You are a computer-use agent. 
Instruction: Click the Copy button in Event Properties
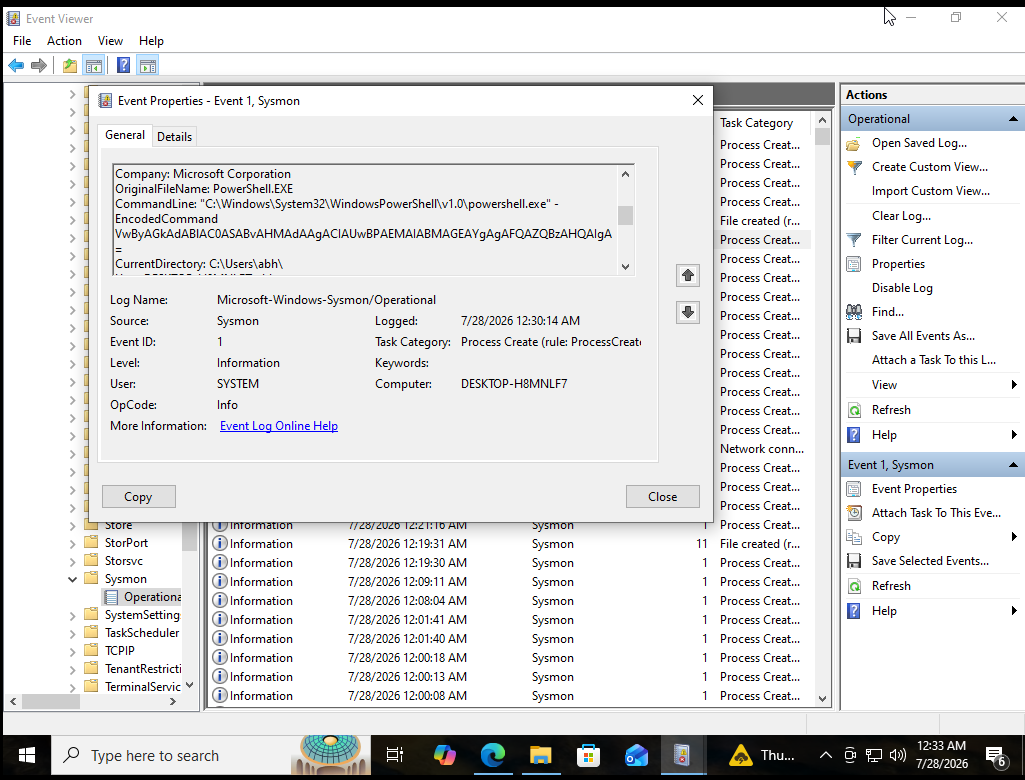coord(139,497)
